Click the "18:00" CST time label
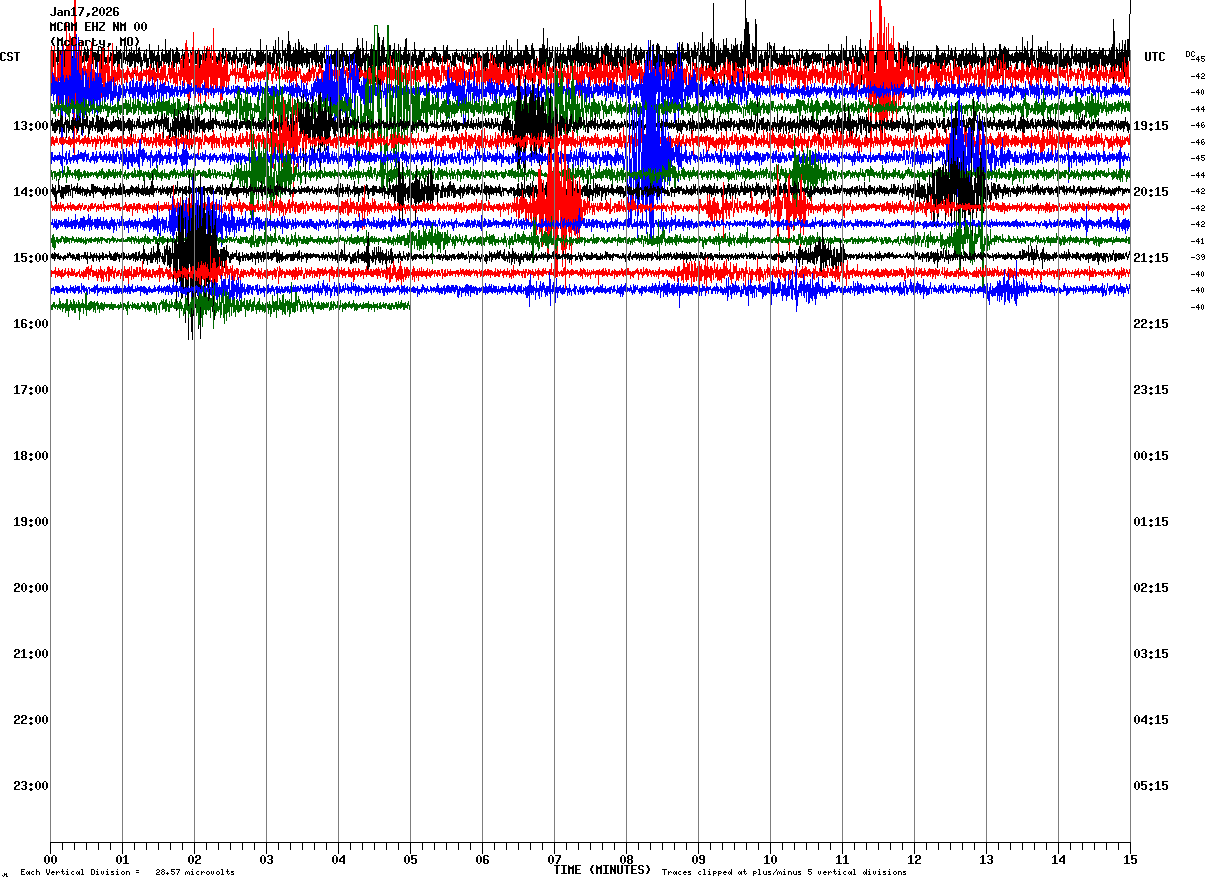This screenshot has width=1210, height=886. pos(31,456)
